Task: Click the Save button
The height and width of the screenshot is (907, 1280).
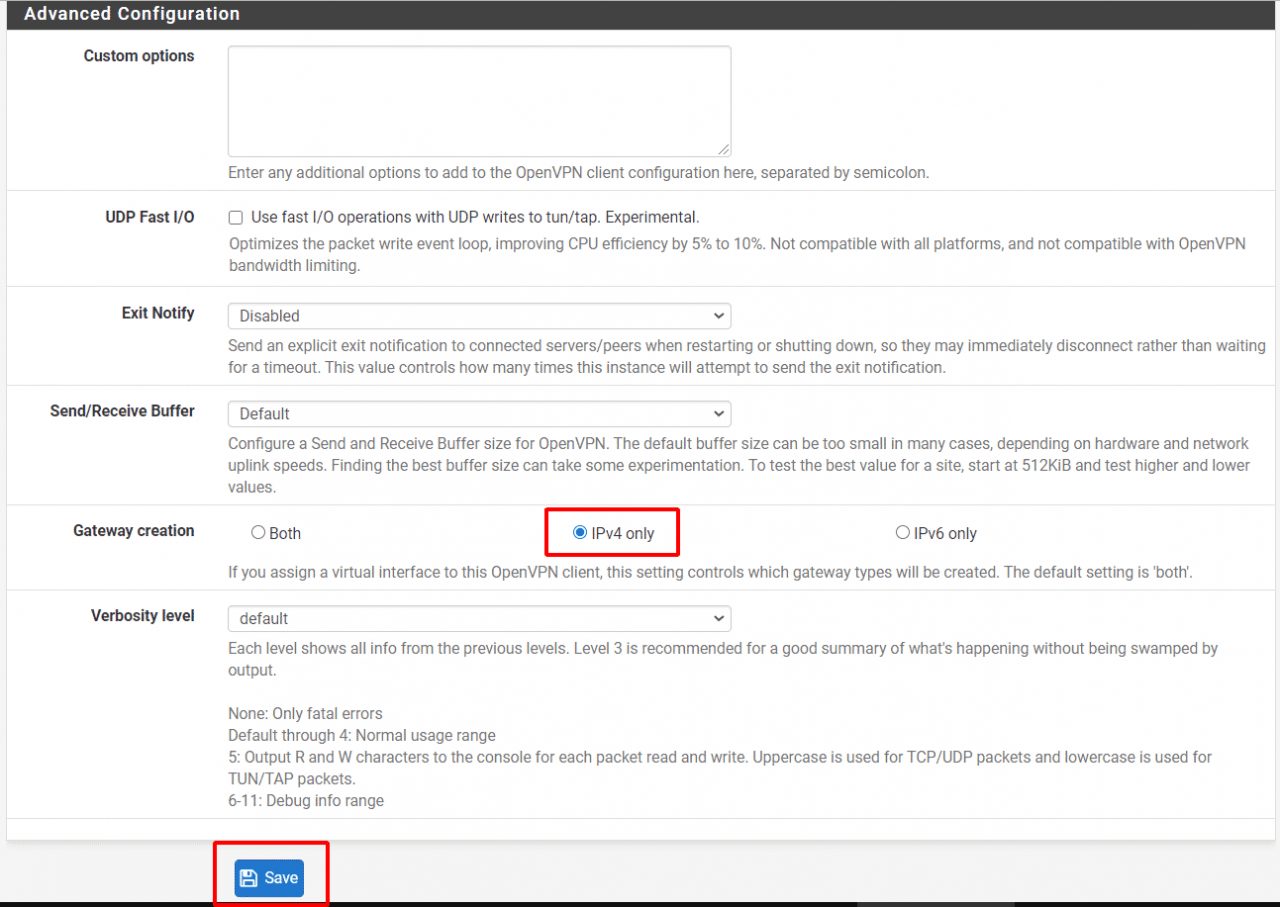Action: [269, 878]
